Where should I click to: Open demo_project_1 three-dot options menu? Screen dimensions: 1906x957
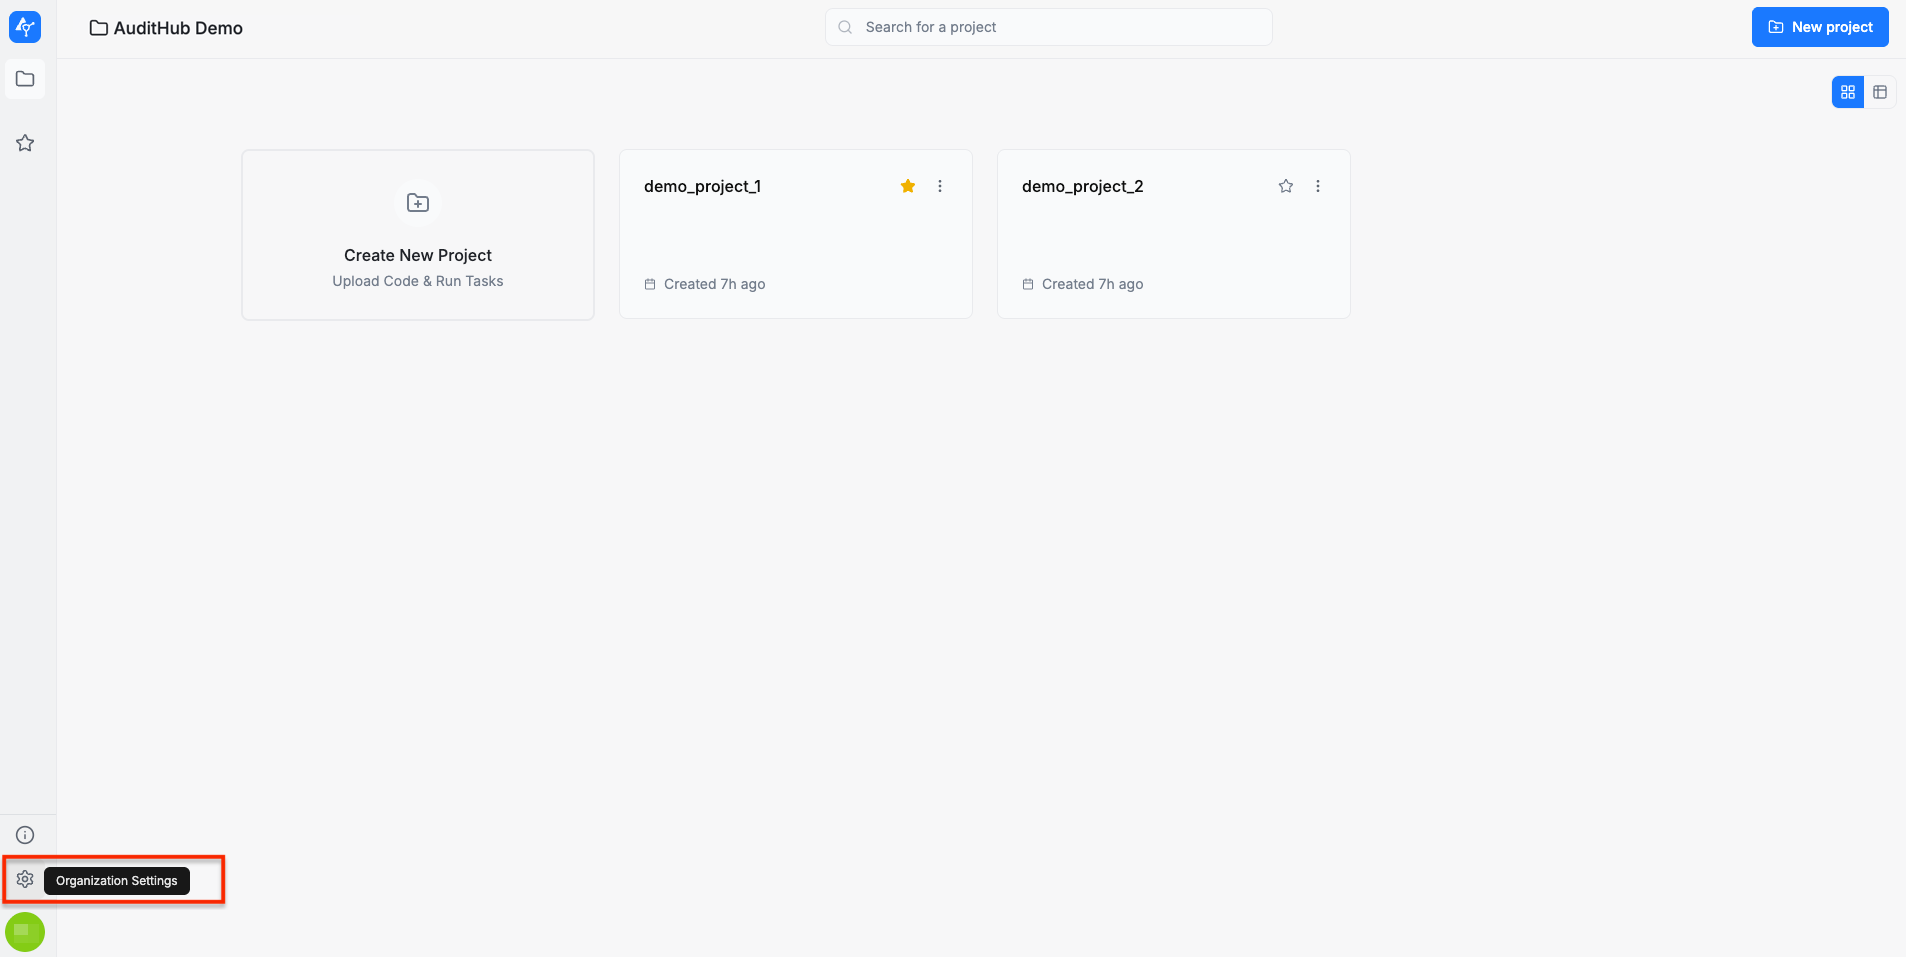pyautogui.click(x=940, y=186)
